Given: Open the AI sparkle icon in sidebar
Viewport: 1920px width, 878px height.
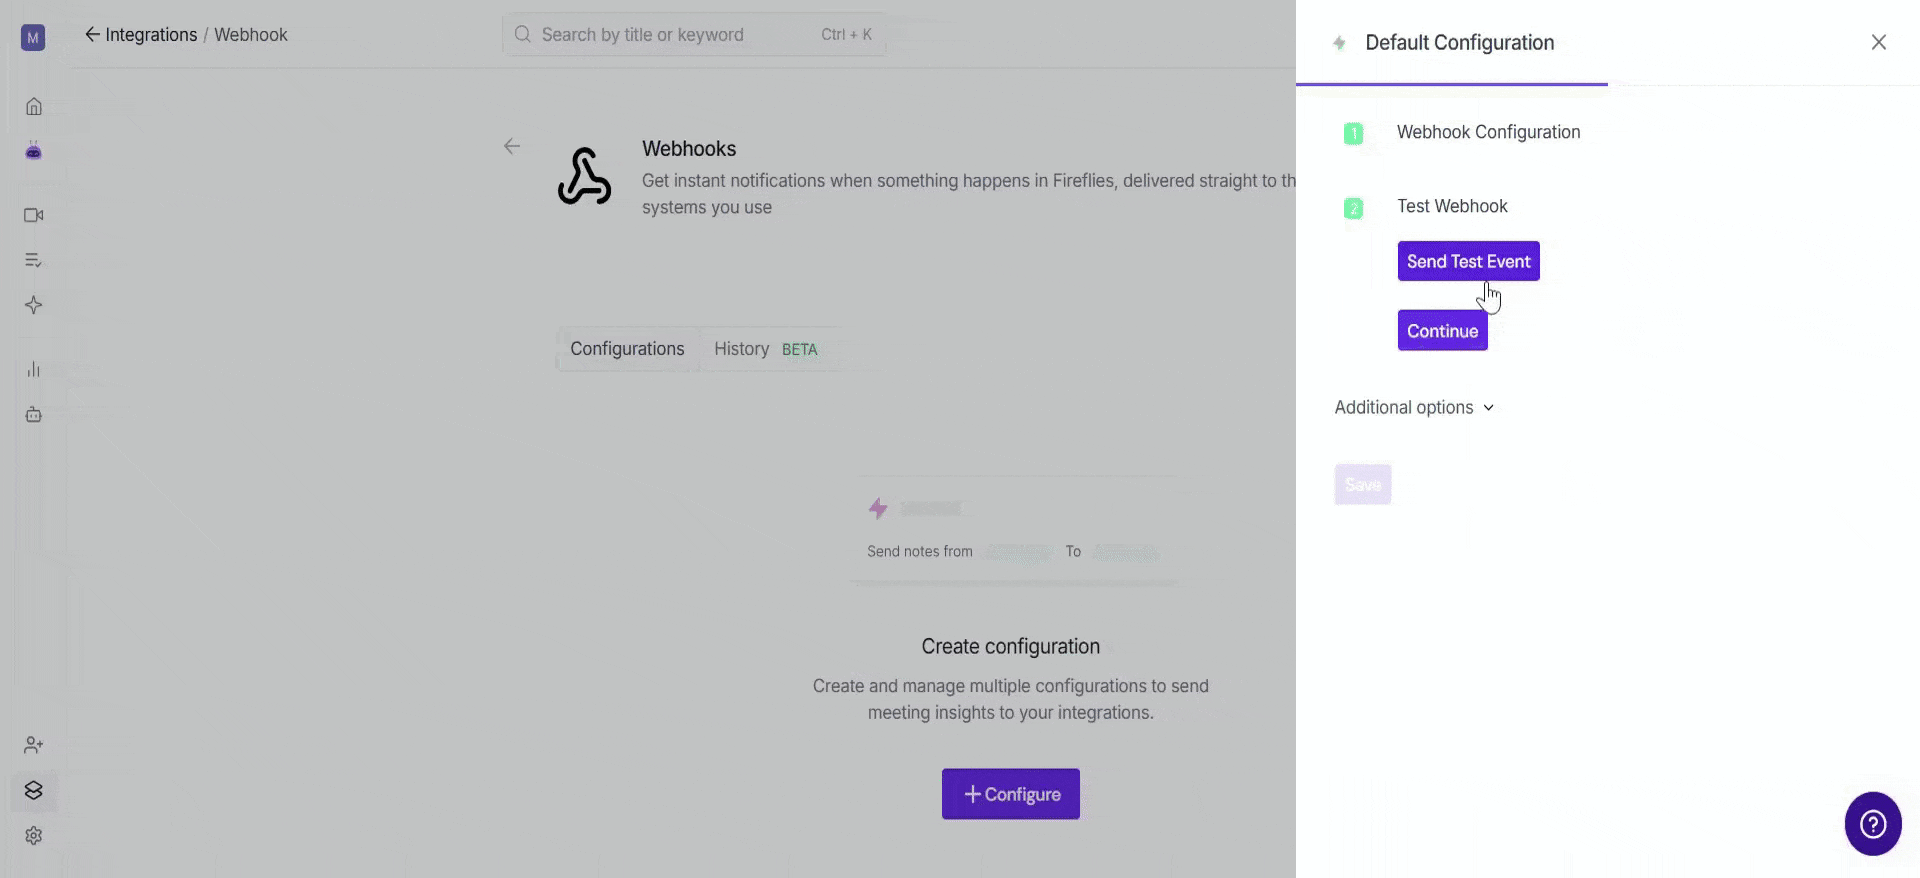Looking at the screenshot, I should pos(34,305).
